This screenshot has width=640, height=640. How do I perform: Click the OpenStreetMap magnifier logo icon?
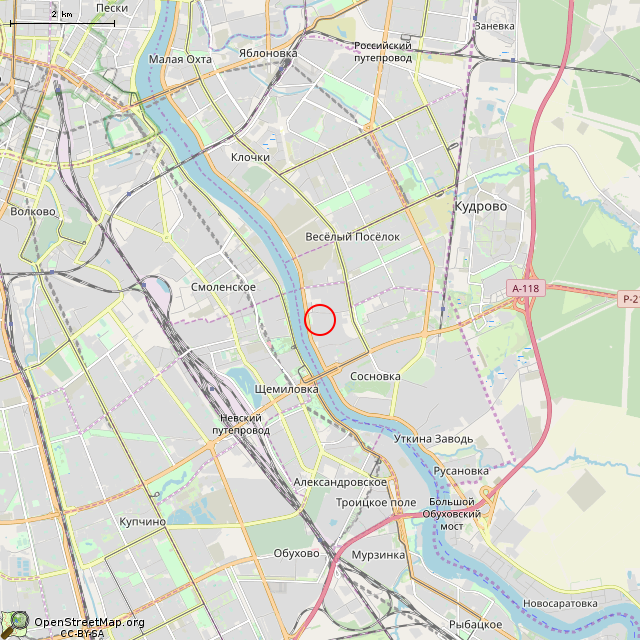tap(15, 624)
